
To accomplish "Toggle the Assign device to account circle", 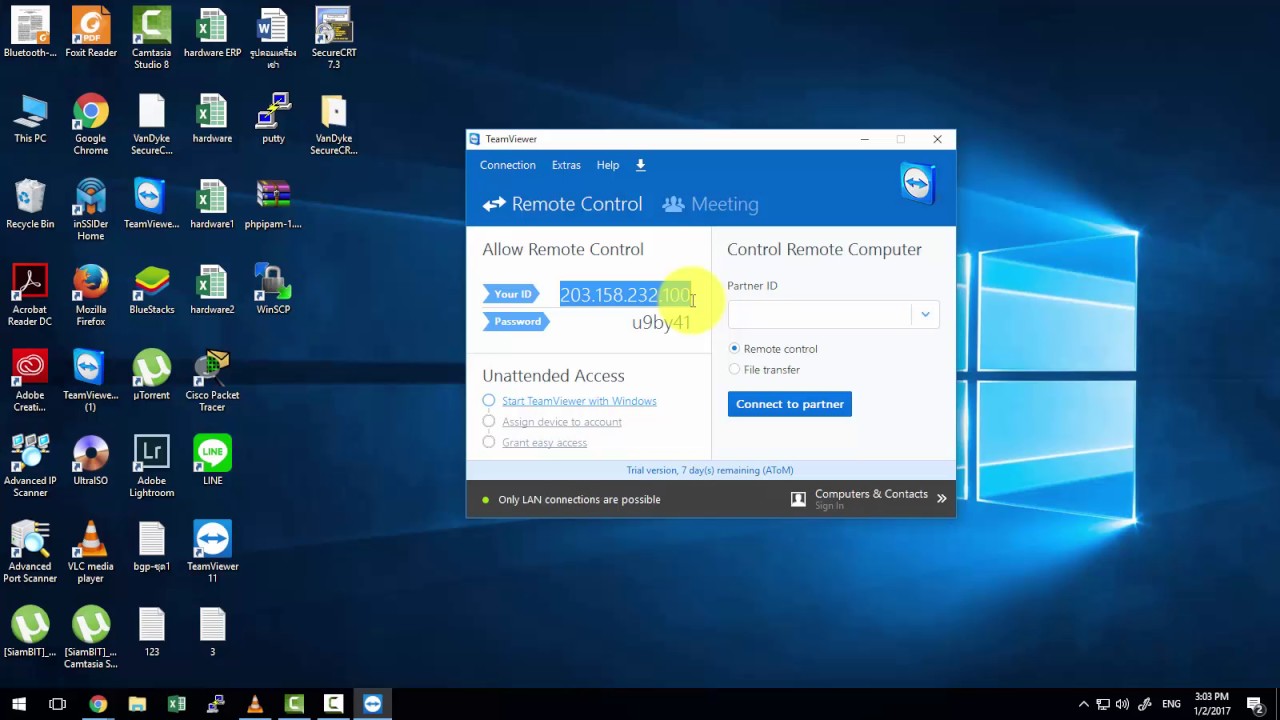I will [x=489, y=421].
